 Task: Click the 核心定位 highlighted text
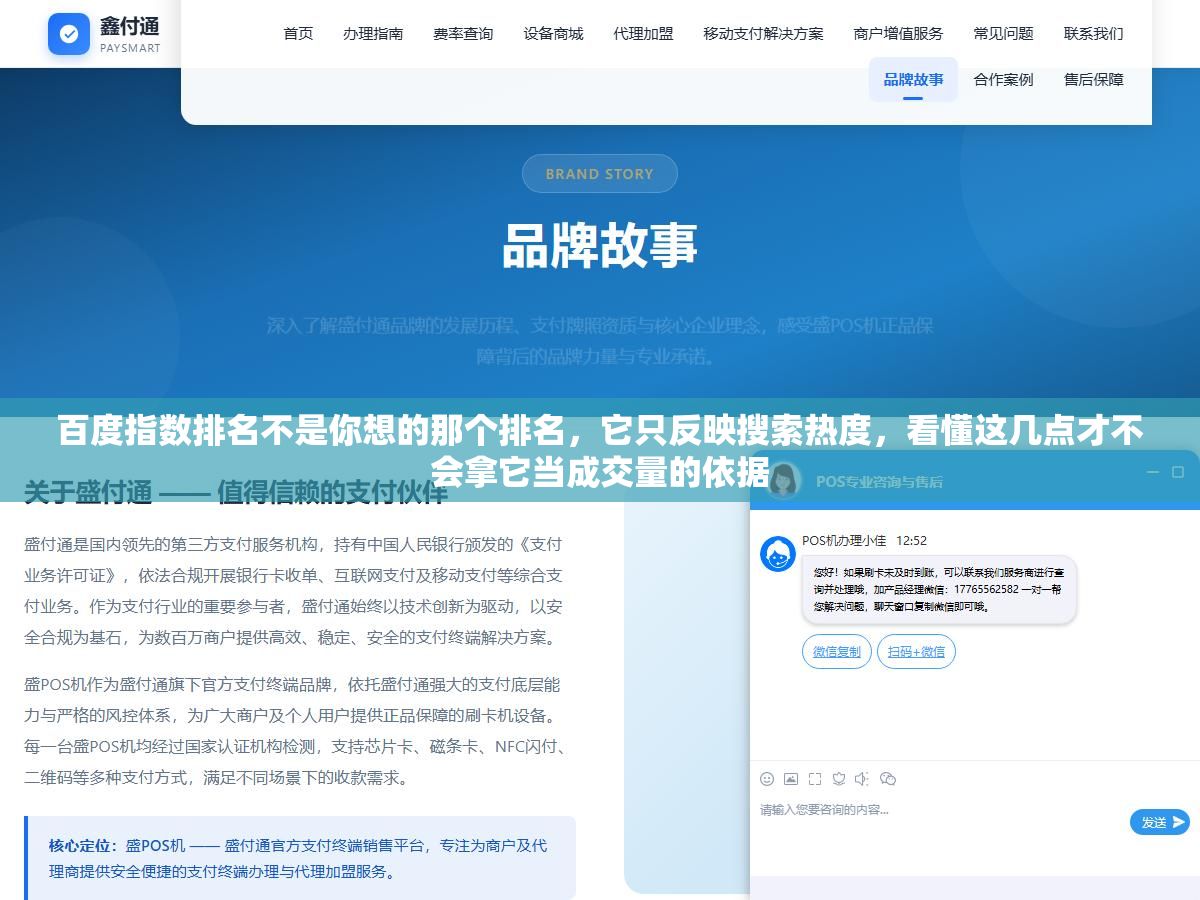83,846
